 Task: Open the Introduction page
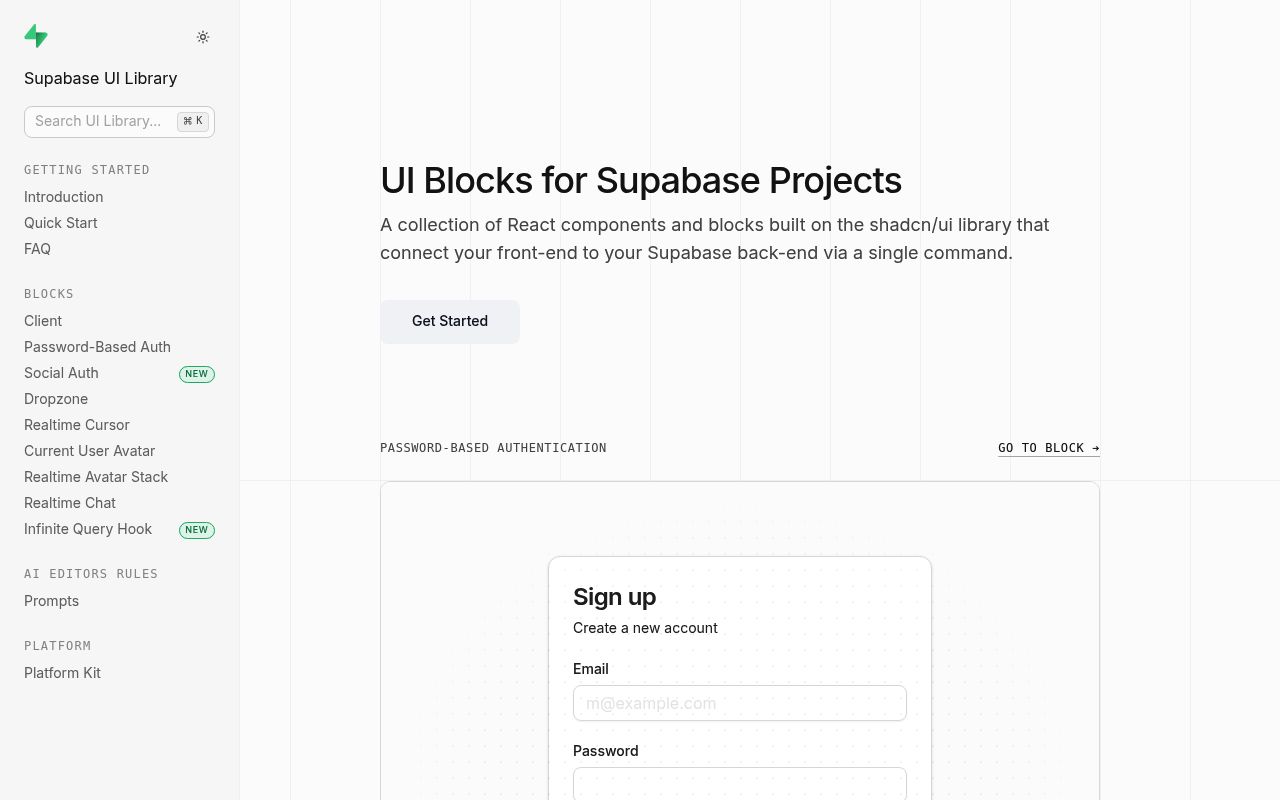63,197
